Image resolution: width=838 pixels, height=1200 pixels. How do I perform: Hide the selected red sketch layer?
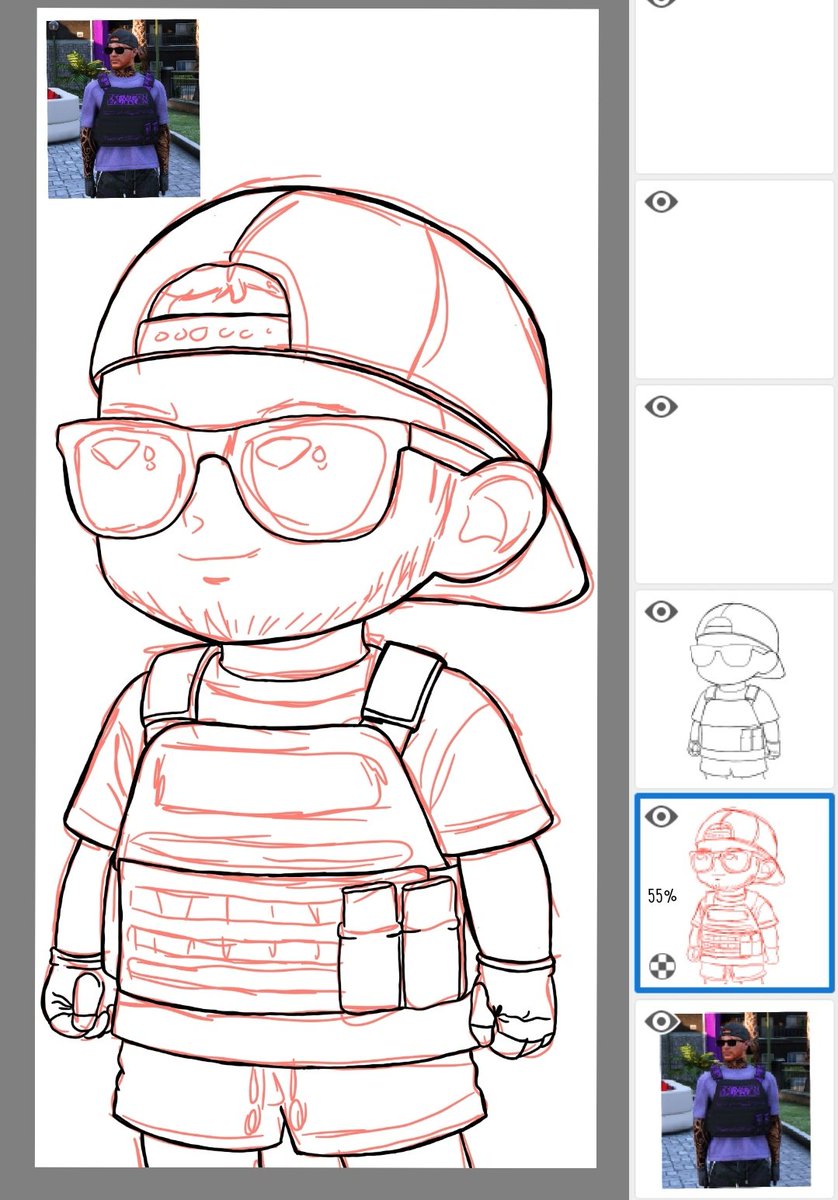(x=659, y=815)
